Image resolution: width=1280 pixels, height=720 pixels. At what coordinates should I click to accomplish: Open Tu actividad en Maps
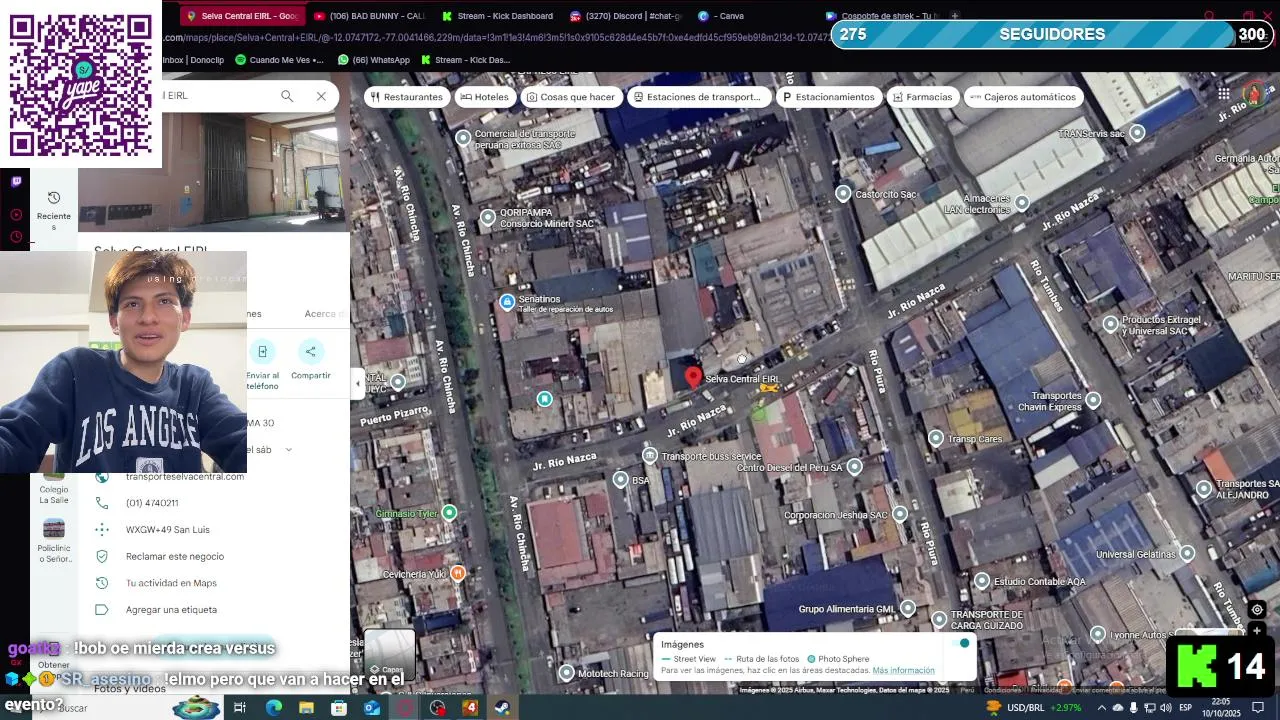[x=171, y=583]
